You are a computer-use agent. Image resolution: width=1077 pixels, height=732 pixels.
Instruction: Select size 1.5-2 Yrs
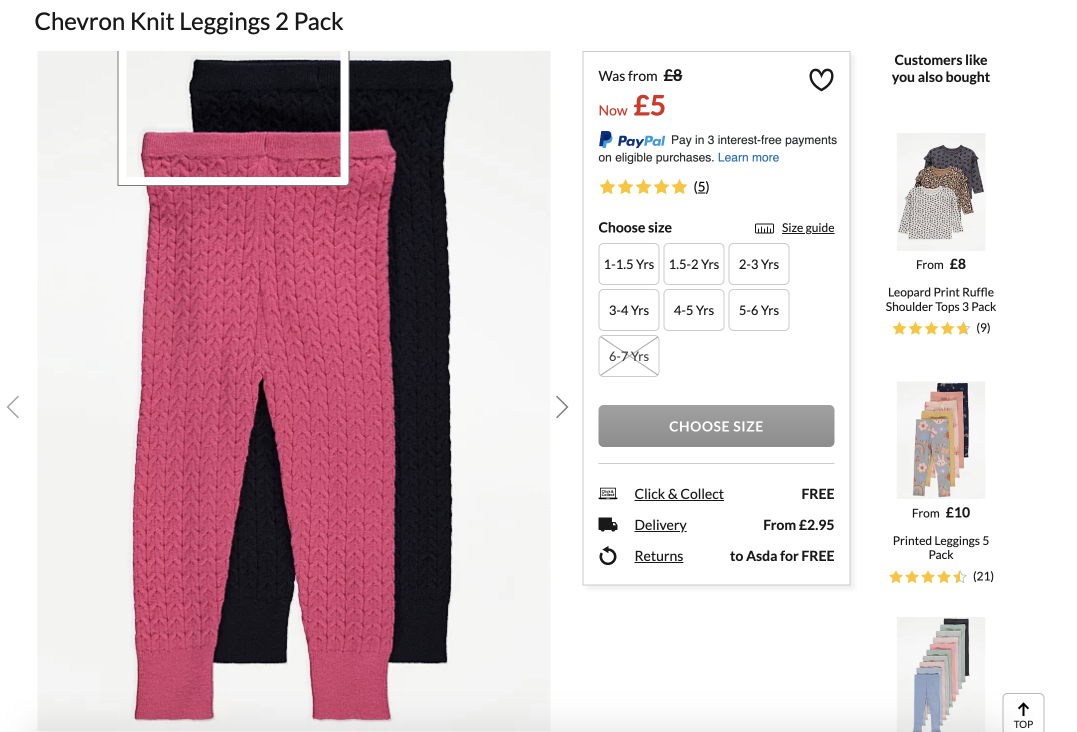[x=694, y=264]
